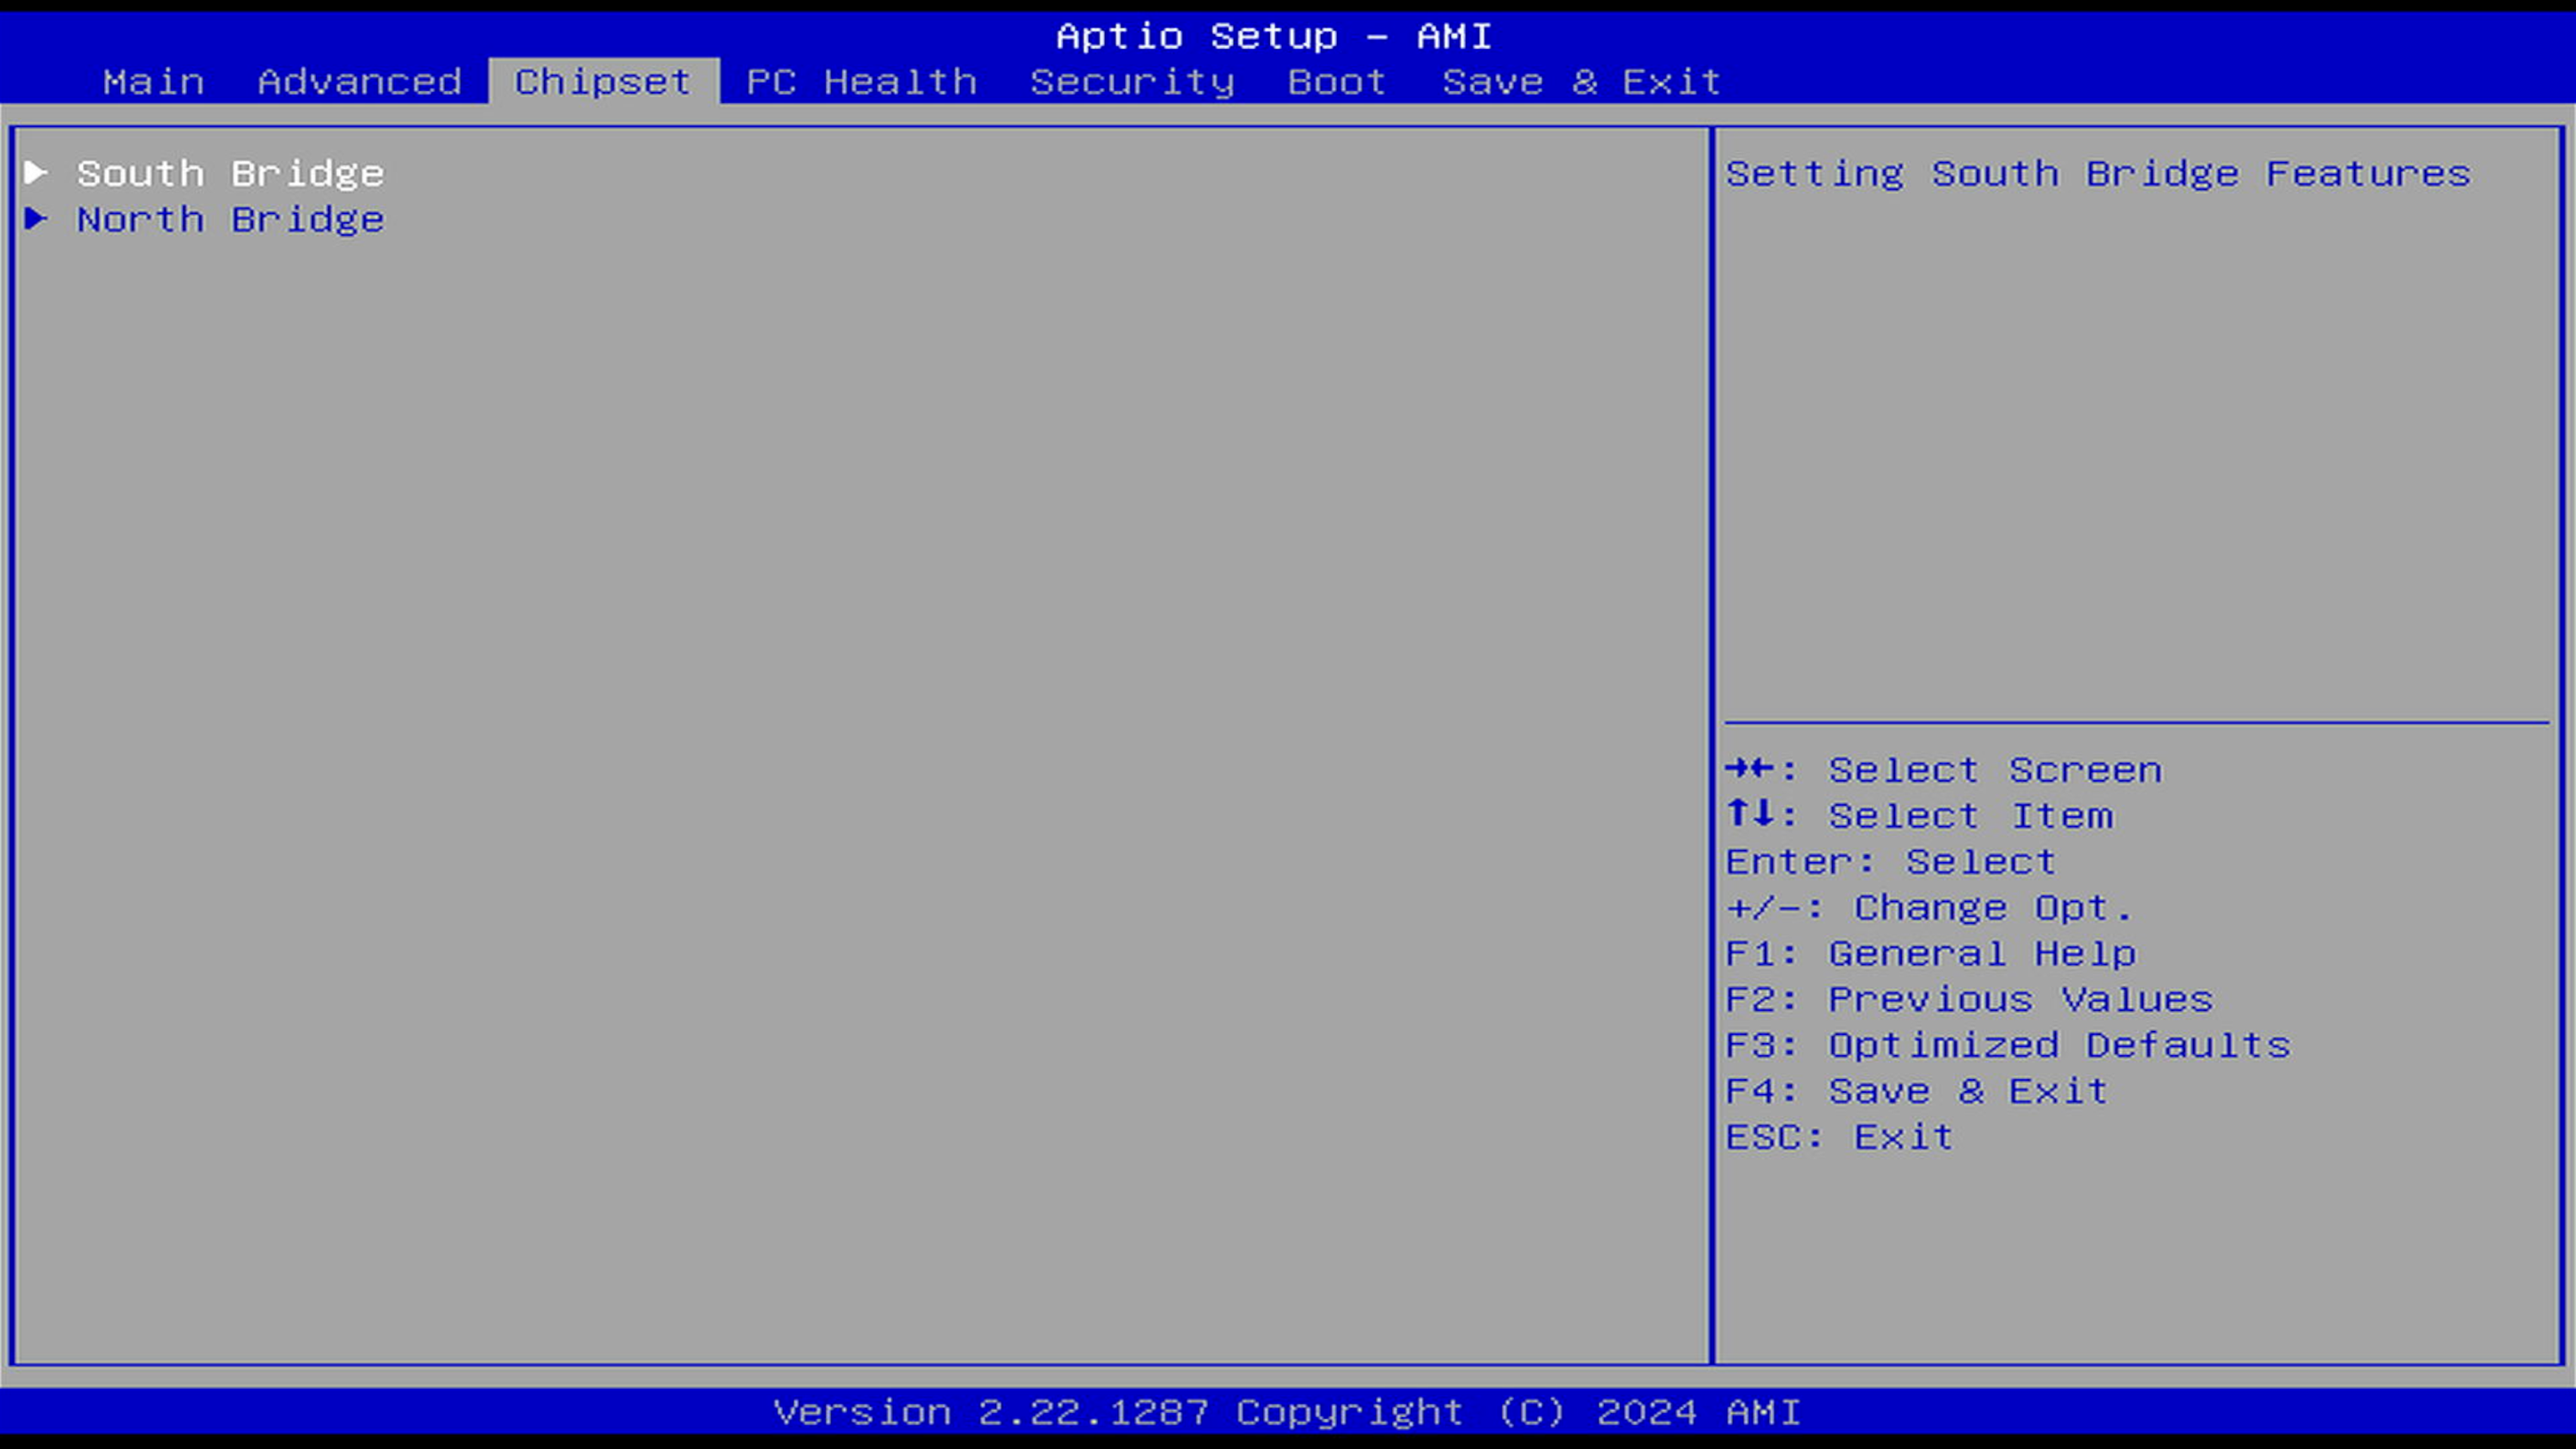Viewport: 2576px width, 1449px height.
Task: Click the North Bridge arrow icon
Action: click(x=36, y=218)
